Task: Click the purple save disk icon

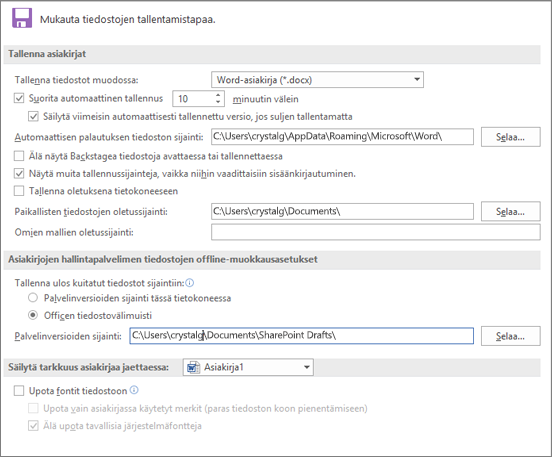Action: click(22, 18)
